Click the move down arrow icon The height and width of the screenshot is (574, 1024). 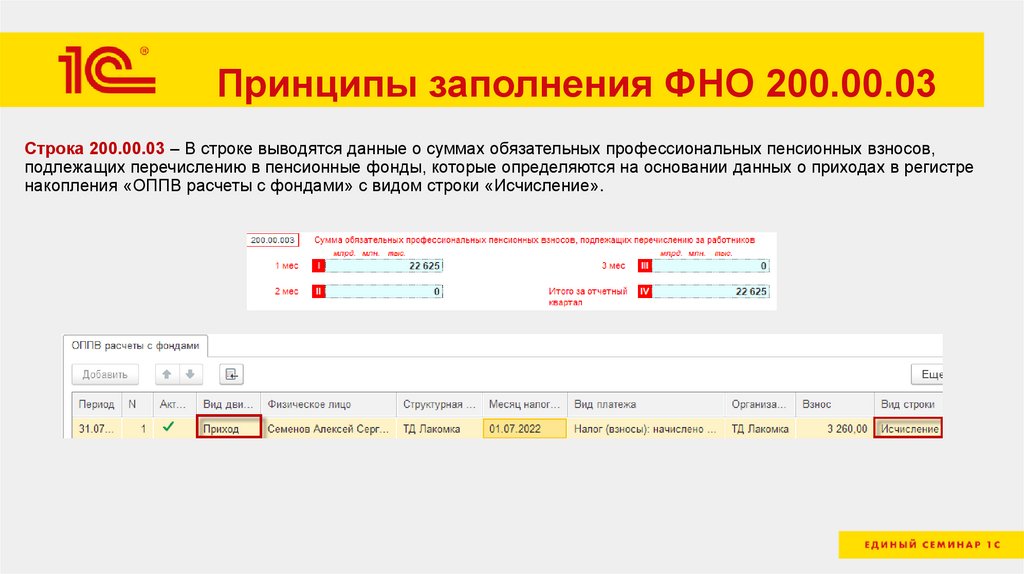[x=190, y=374]
